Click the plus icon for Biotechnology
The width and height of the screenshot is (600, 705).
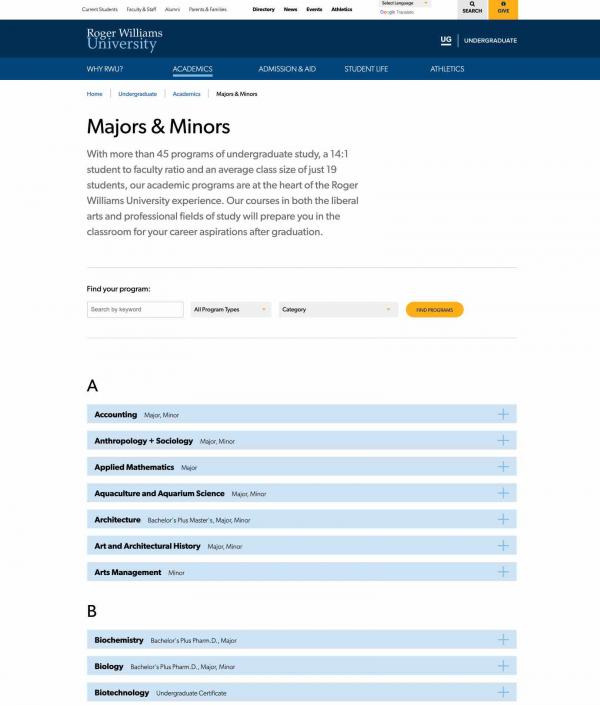click(503, 692)
